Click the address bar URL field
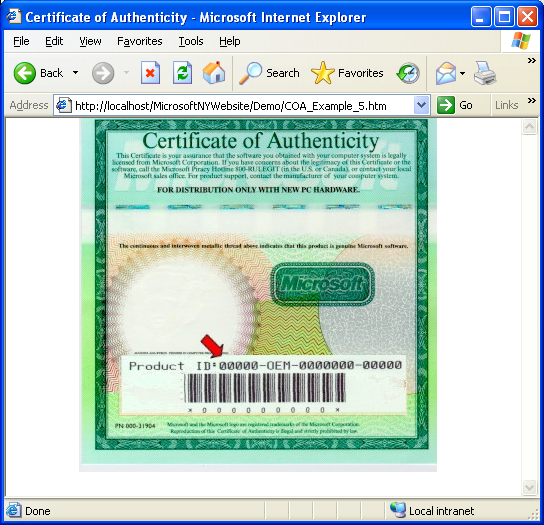544x525 pixels. pyautogui.click(x=242, y=105)
